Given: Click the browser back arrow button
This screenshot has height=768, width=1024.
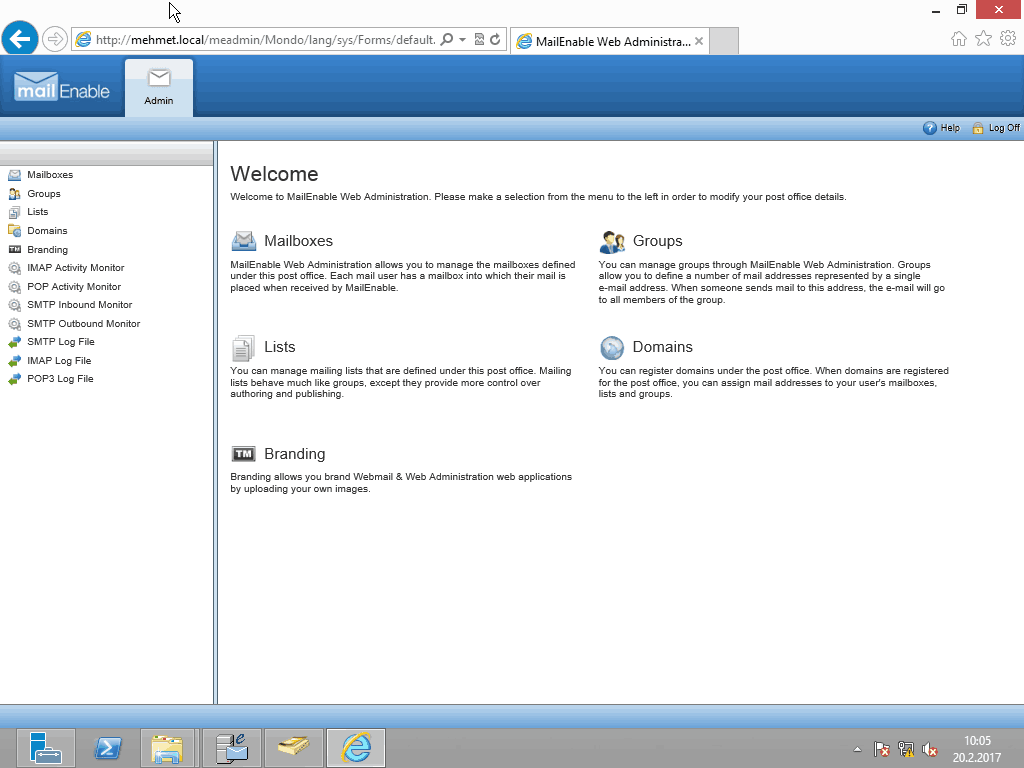Looking at the screenshot, I should 20,39.
